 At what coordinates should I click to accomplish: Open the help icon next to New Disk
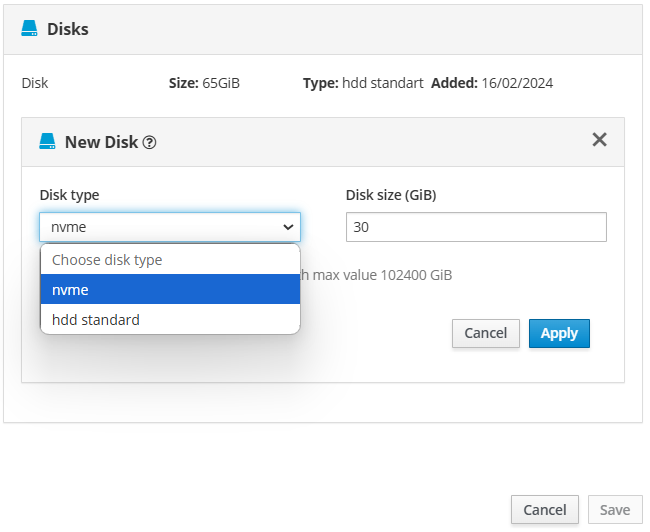point(149,142)
